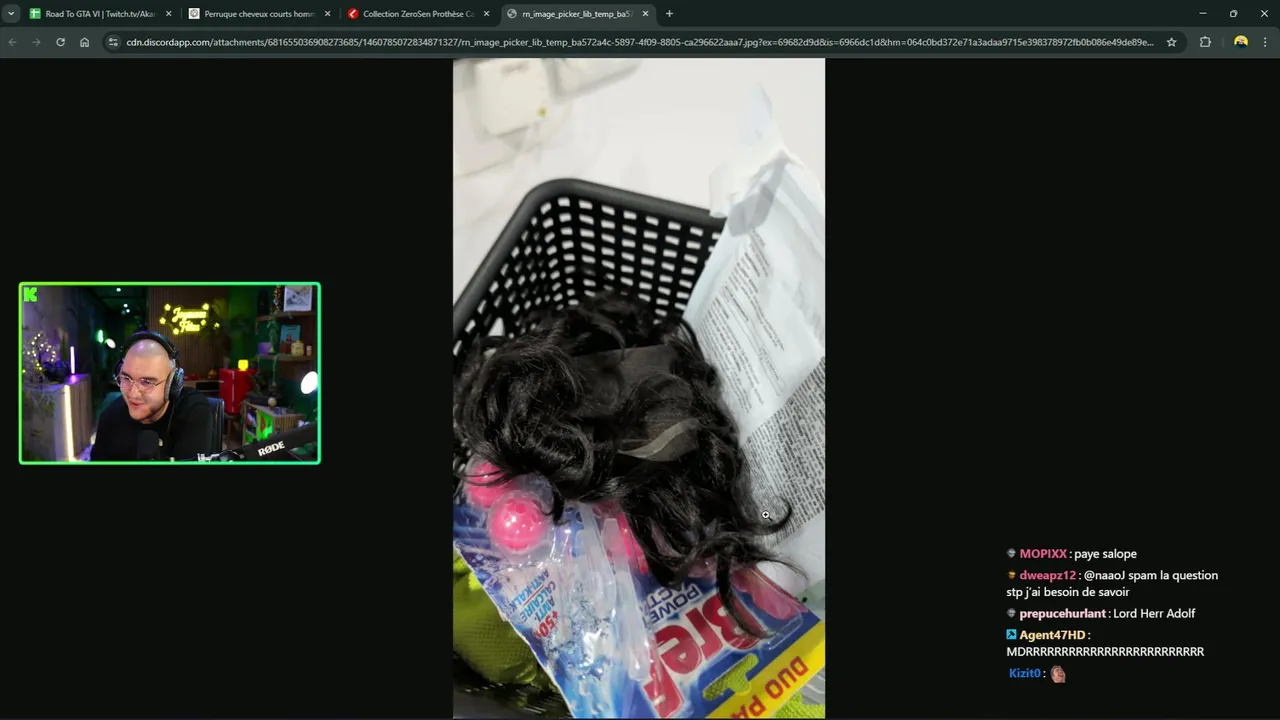
Task: Select the rn_image_picker_lib_temp tab
Action: tap(577, 14)
